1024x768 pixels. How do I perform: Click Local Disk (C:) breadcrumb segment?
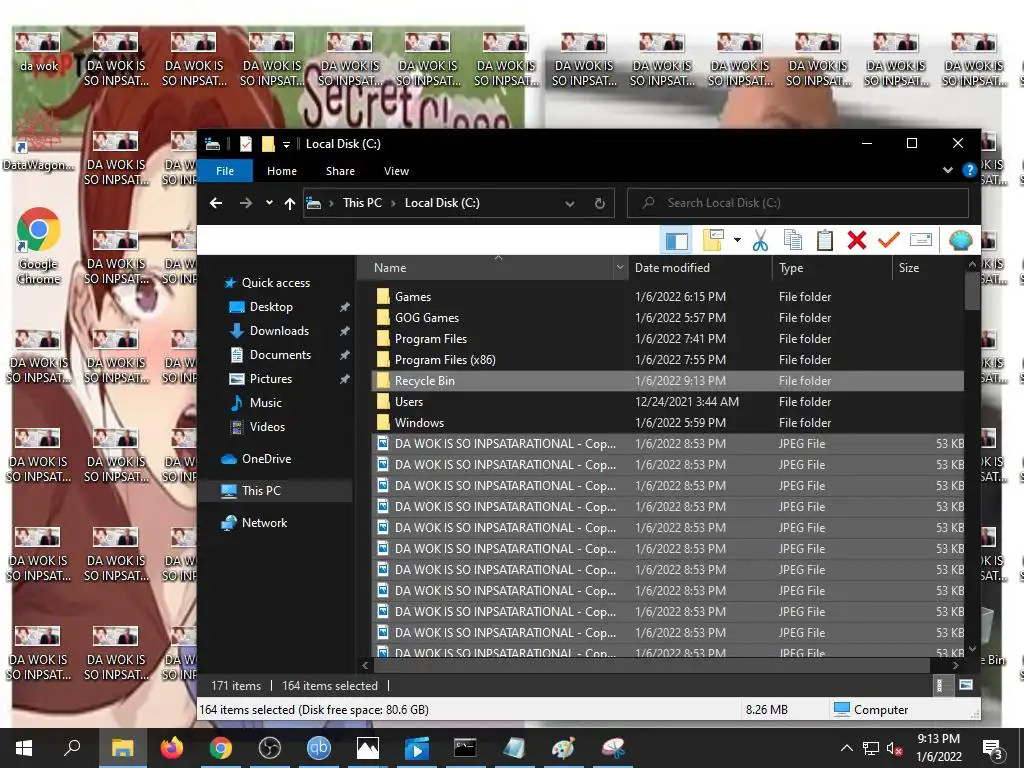(x=442, y=203)
